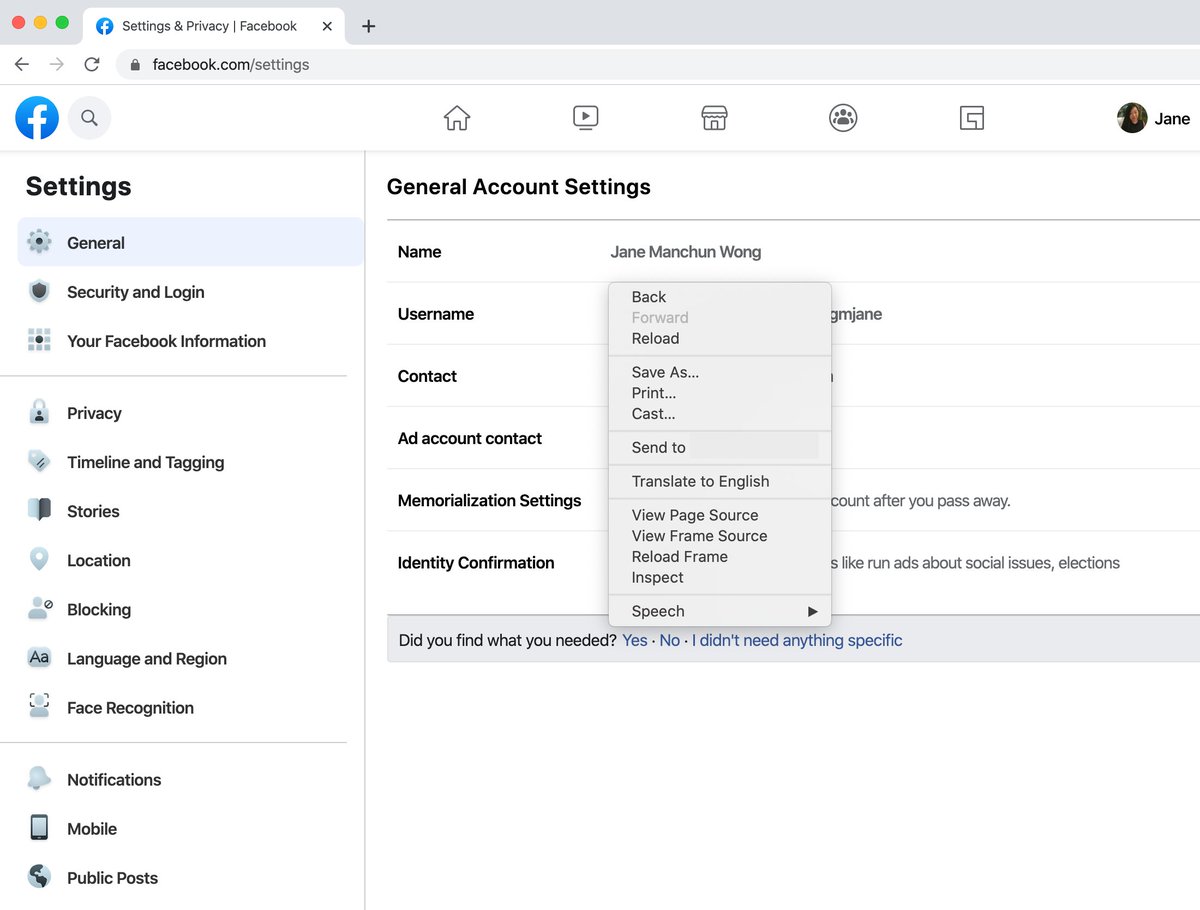Click the Mobile phone icon
Image resolution: width=1200 pixels, height=910 pixels.
coord(39,828)
